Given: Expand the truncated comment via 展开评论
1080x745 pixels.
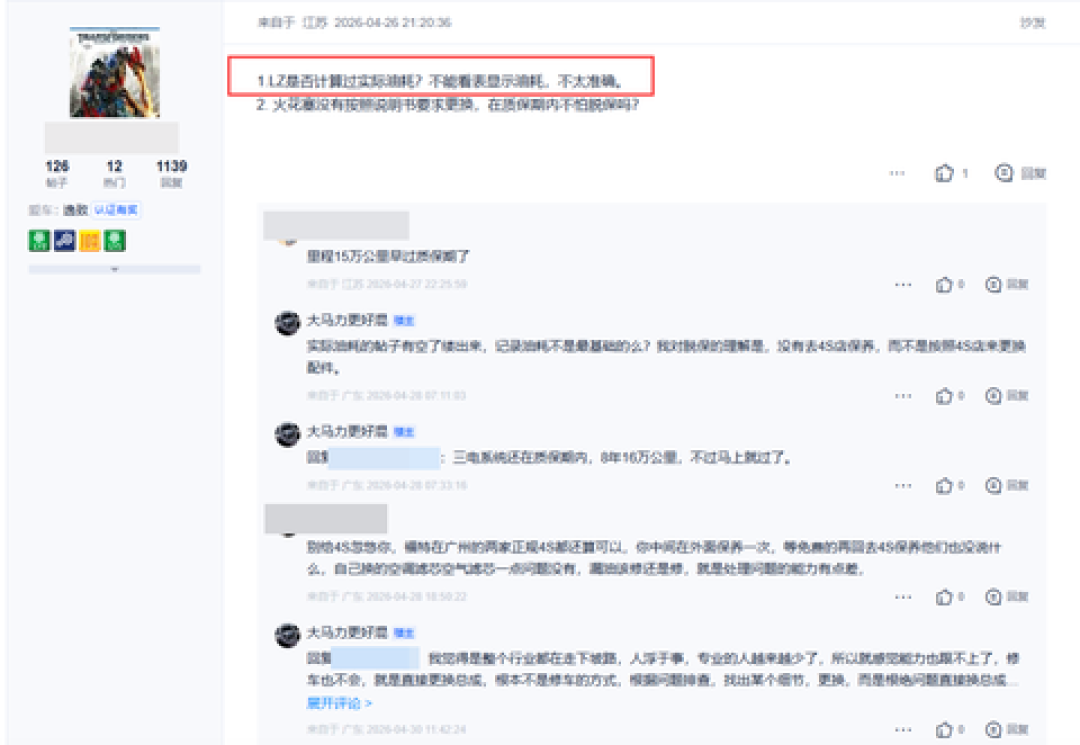Looking at the screenshot, I should click(339, 703).
